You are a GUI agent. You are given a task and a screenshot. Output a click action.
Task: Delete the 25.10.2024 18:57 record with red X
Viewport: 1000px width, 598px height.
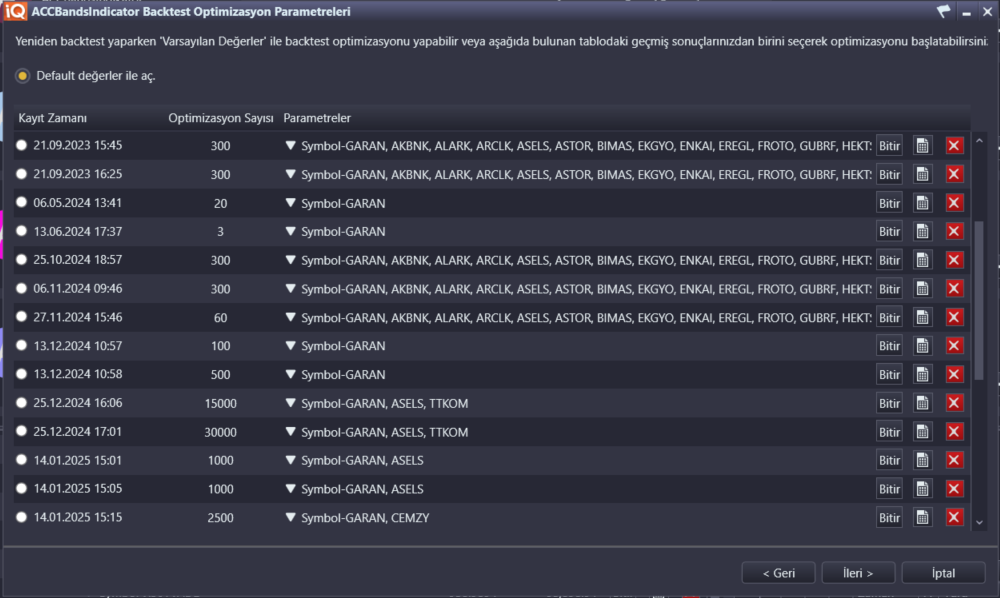click(954, 260)
